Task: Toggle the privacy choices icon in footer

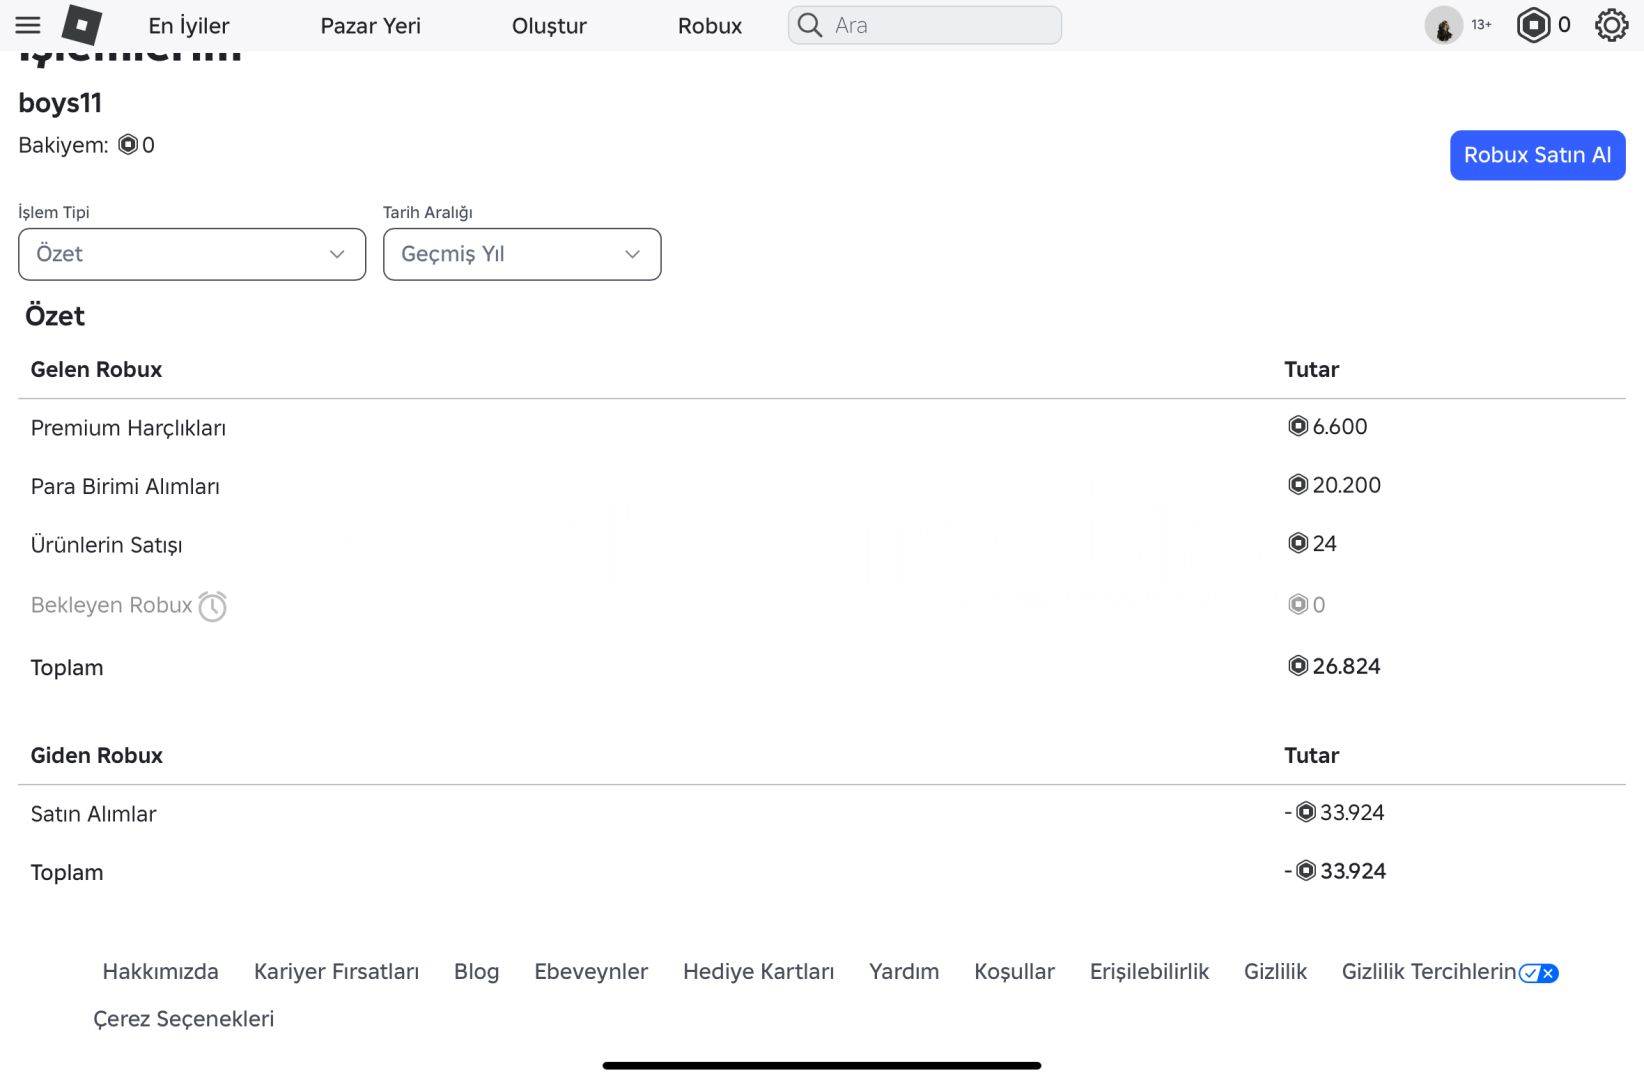Action: (1538, 973)
